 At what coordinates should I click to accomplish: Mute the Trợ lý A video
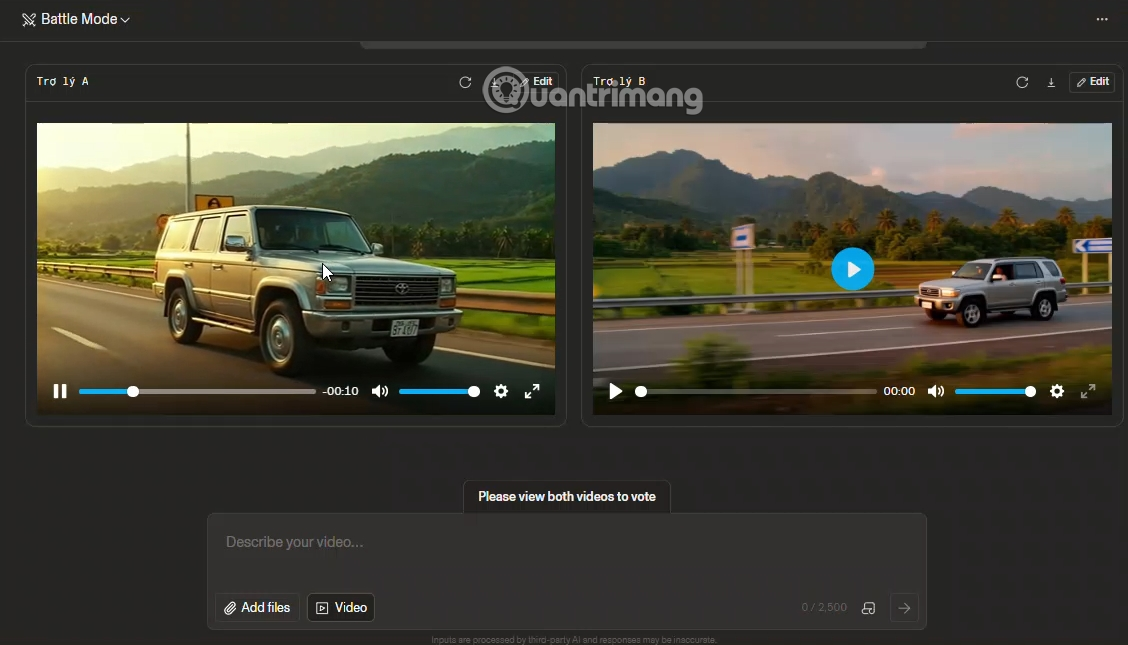(380, 391)
